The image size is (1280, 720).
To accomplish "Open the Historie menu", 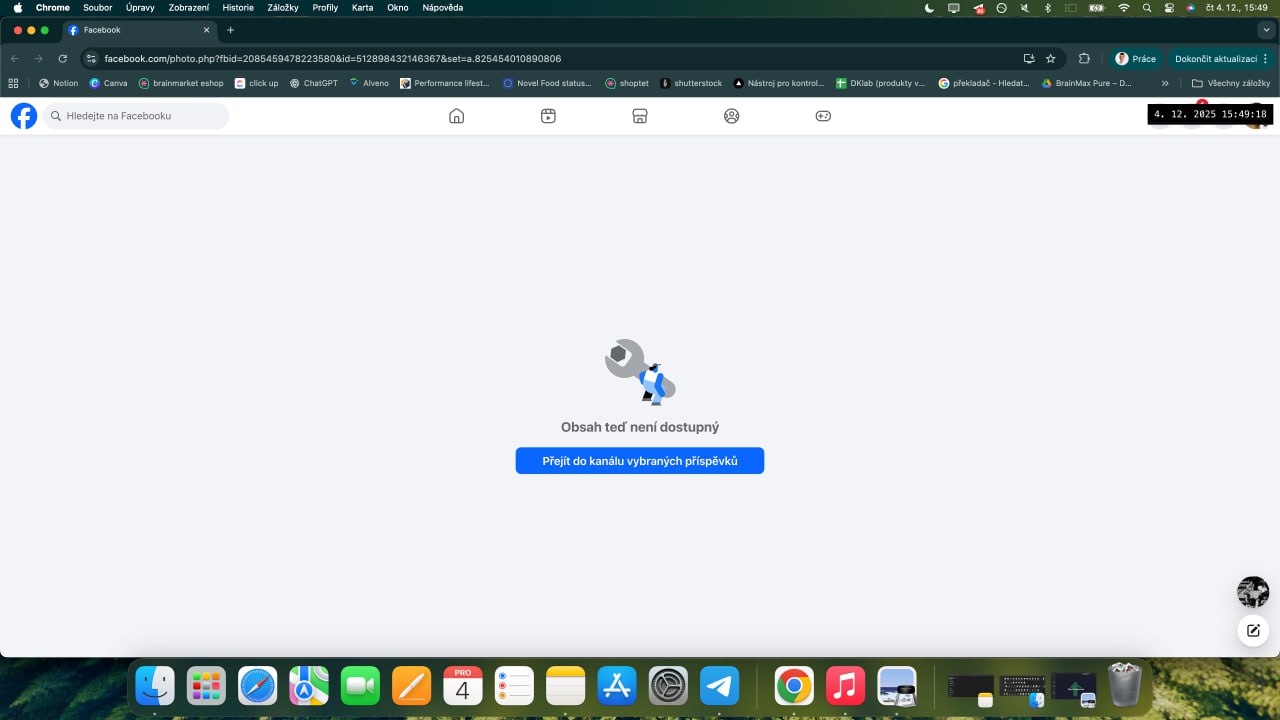I will tap(238, 8).
